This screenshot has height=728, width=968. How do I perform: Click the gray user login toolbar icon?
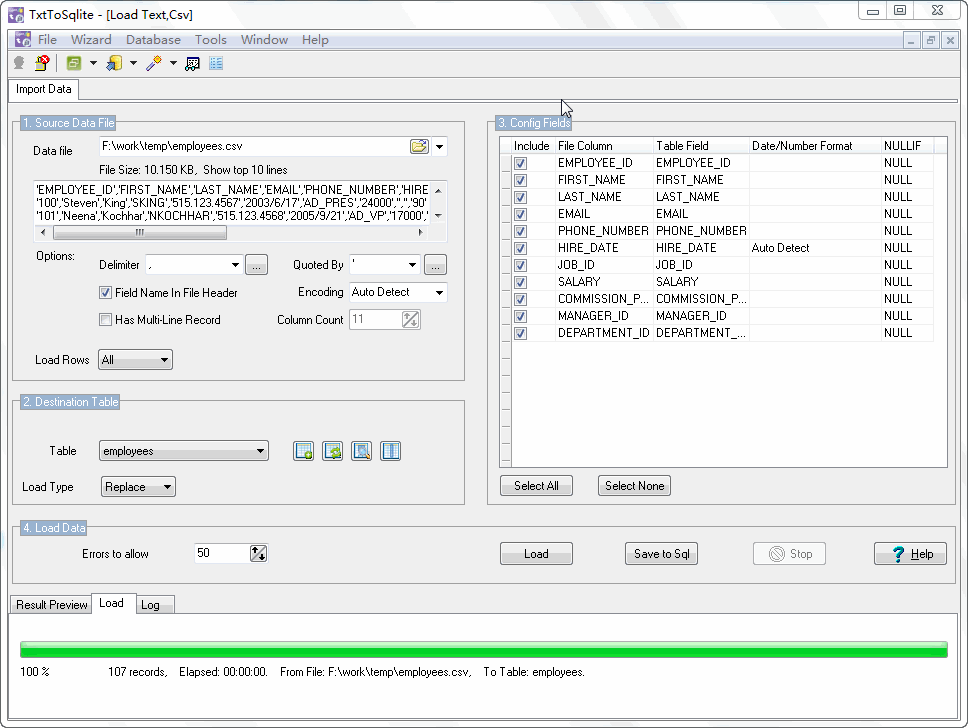(19, 63)
